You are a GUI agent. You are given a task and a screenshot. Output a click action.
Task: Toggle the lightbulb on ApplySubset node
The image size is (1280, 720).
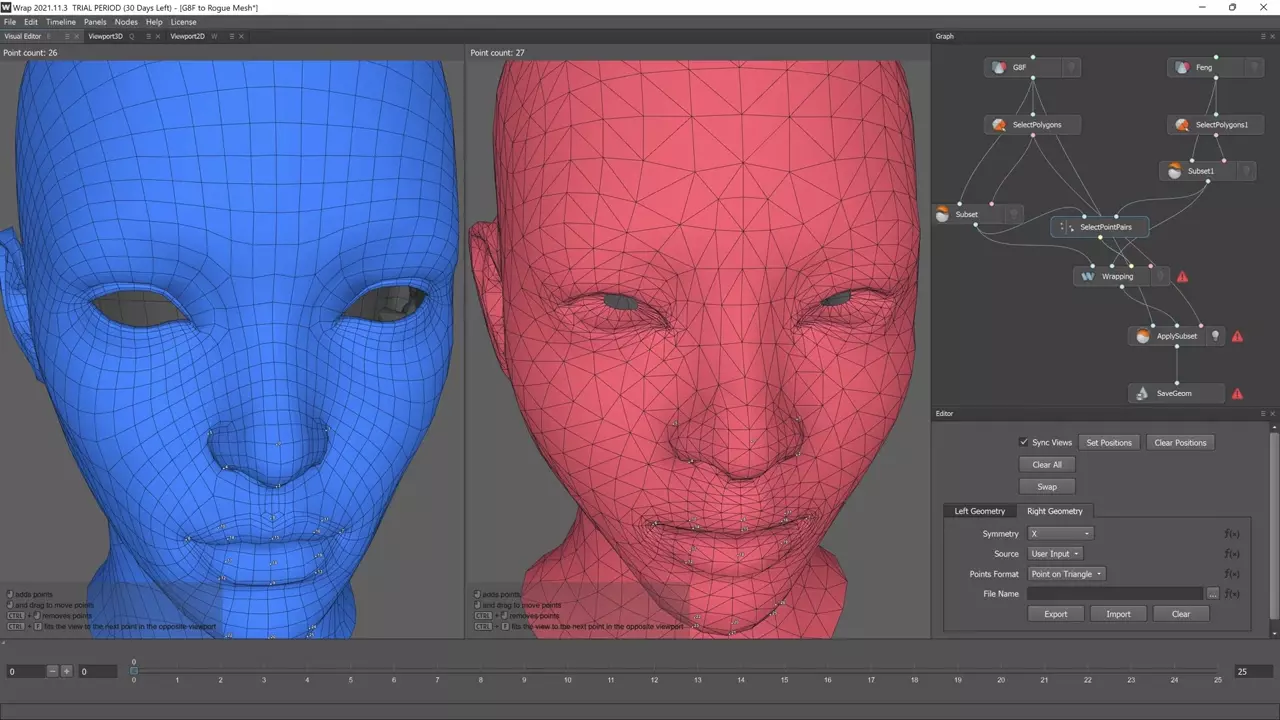[1215, 337]
